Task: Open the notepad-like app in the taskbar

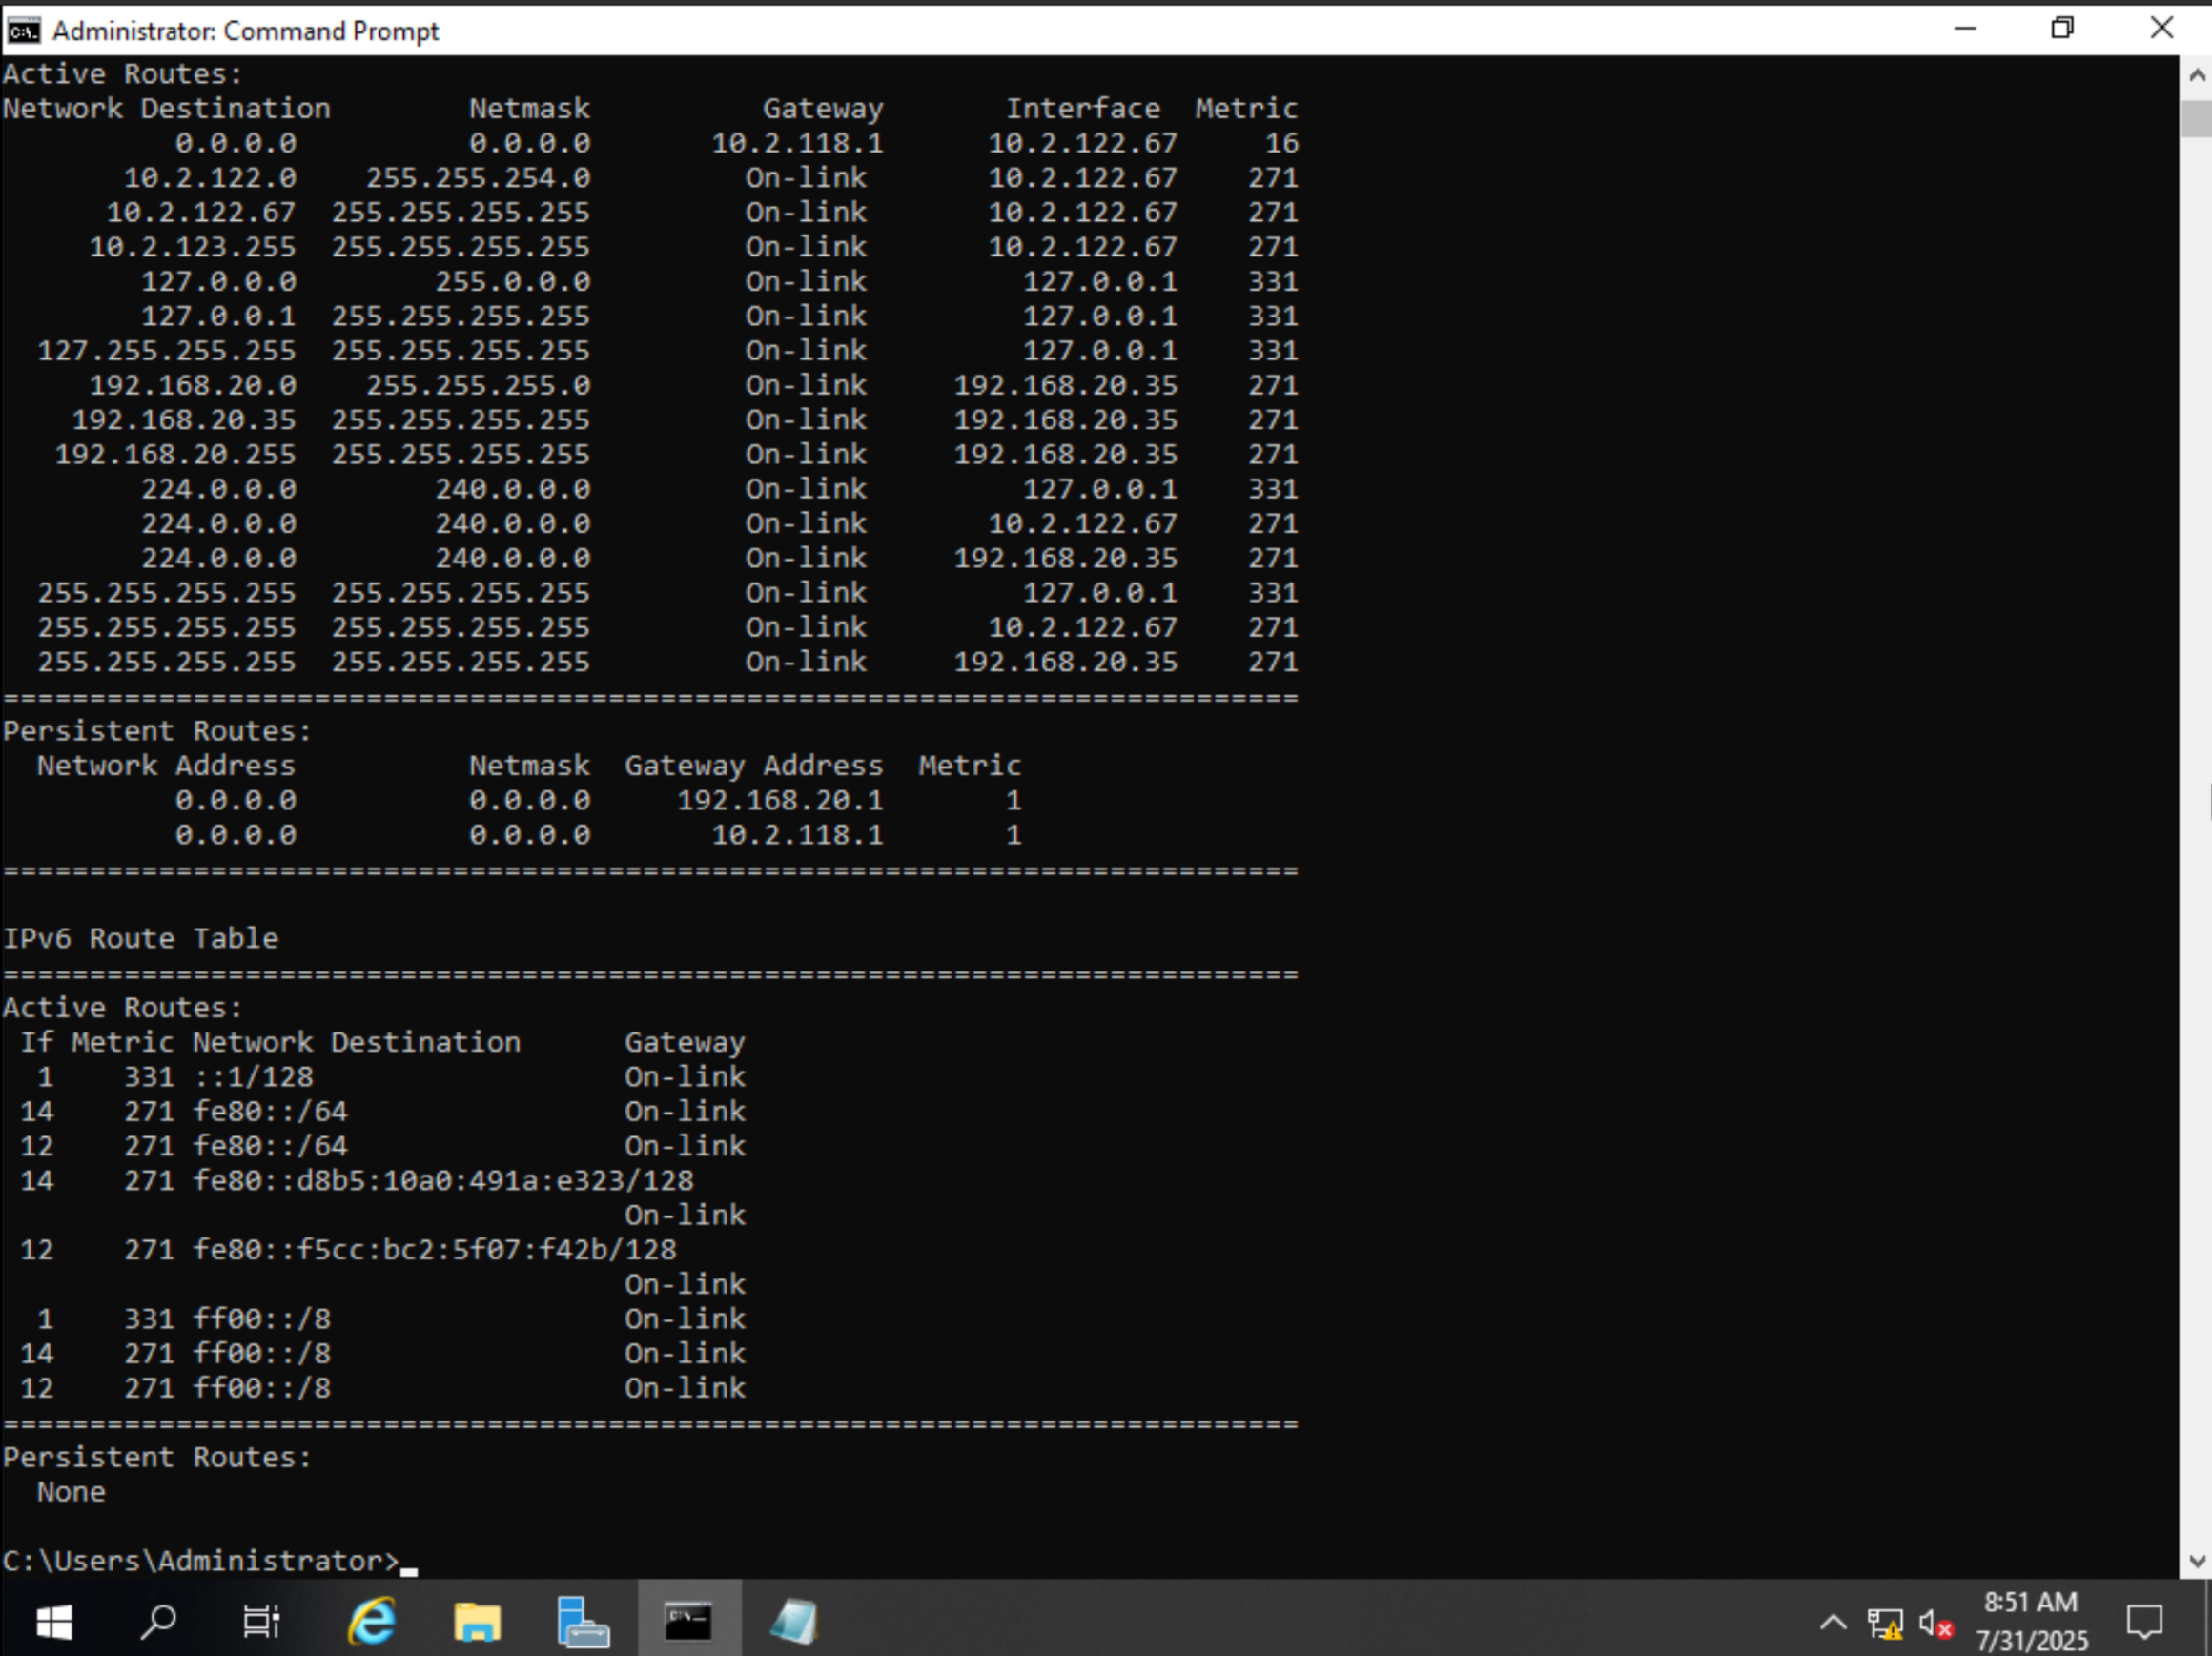Action: point(794,1622)
